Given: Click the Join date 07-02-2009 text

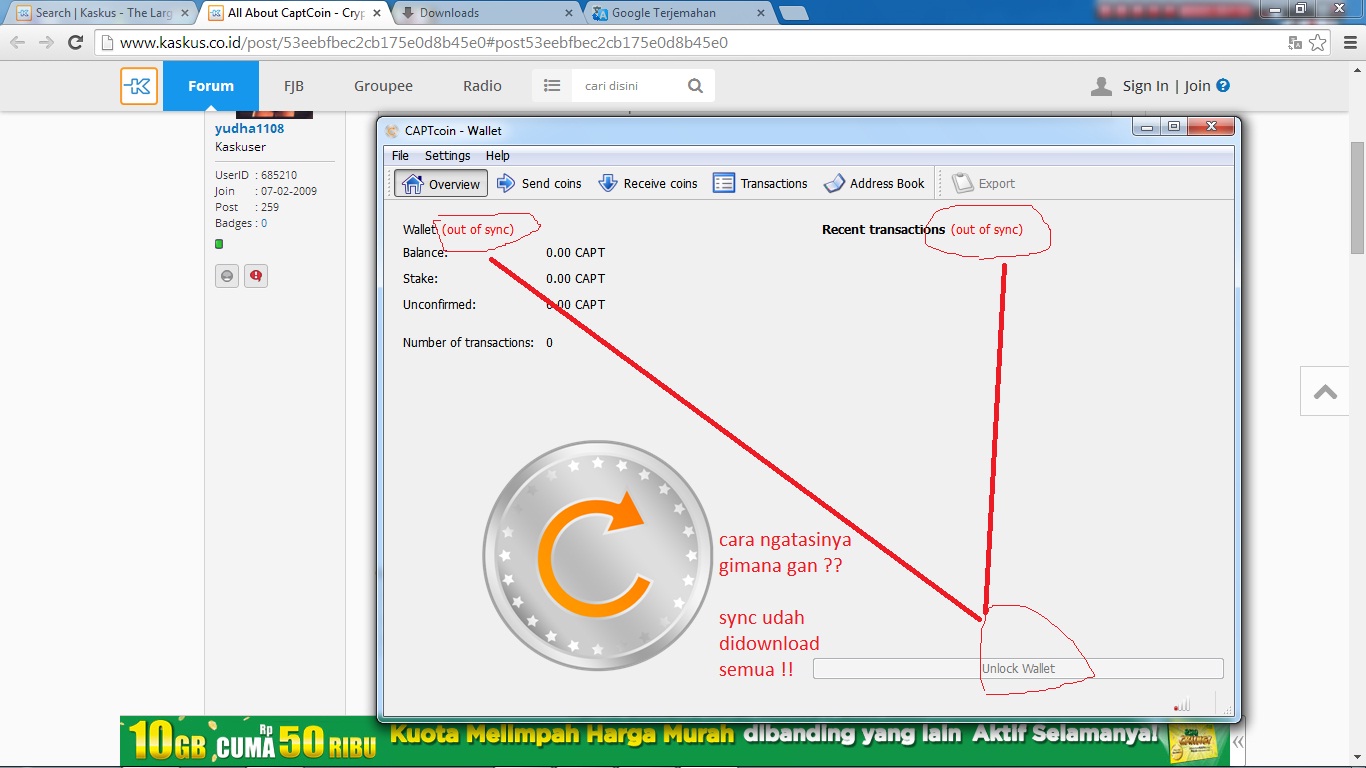Looking at the screenshot, I should click(x=266, y=191).
